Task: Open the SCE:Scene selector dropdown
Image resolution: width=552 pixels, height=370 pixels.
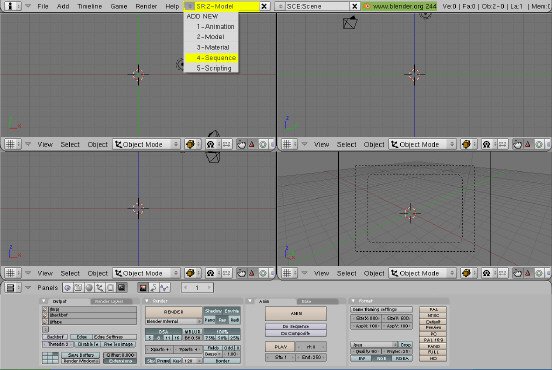Action: click(280, 6)
